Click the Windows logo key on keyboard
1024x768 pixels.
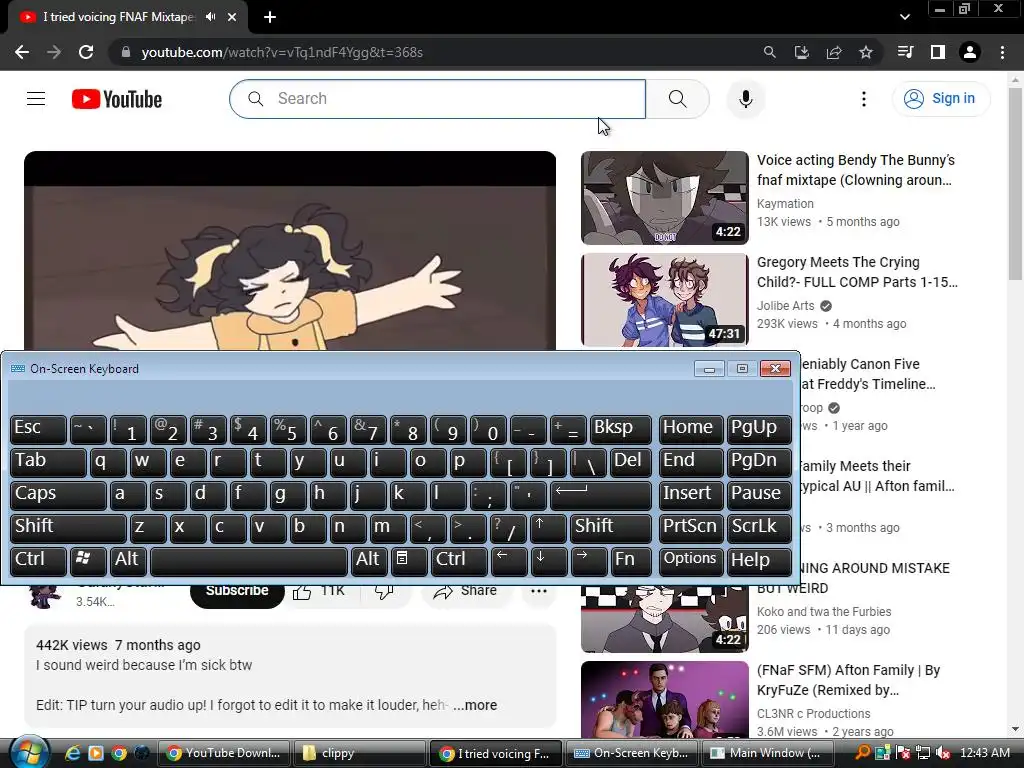point(88,561)
